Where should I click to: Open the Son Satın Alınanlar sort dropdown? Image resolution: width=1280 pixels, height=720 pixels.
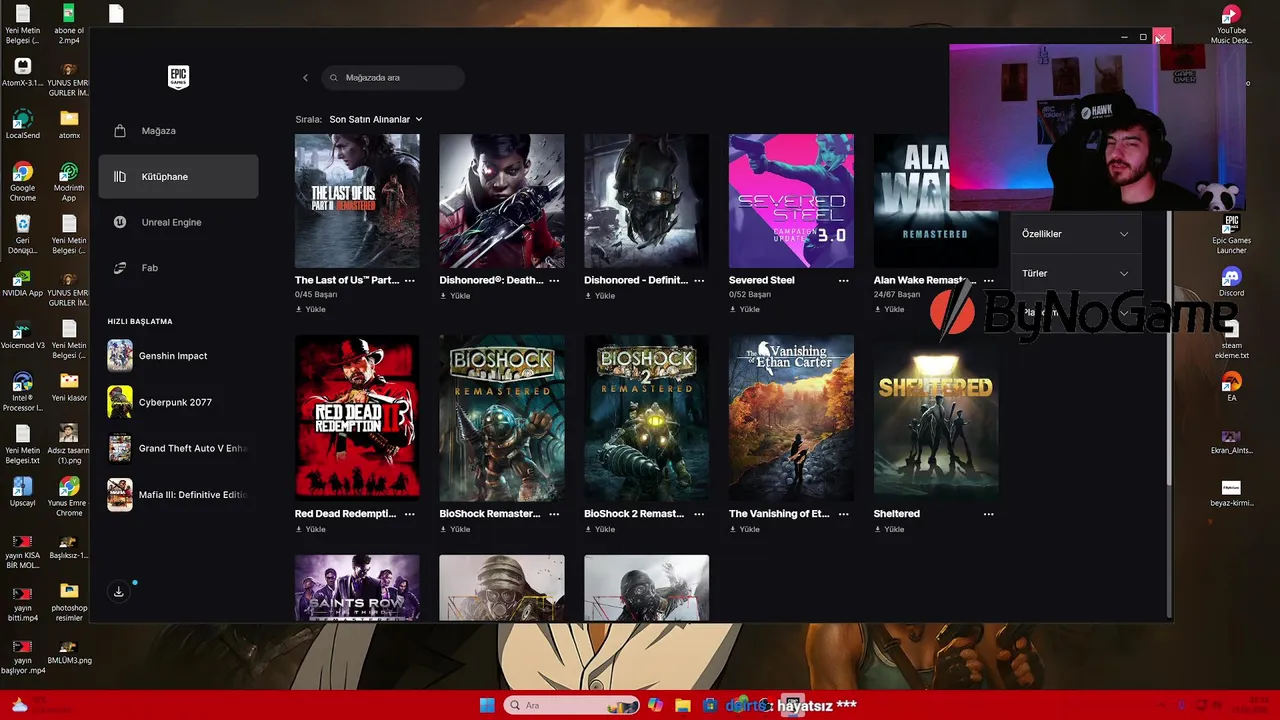pyautogui.click(x=376, y=119)
